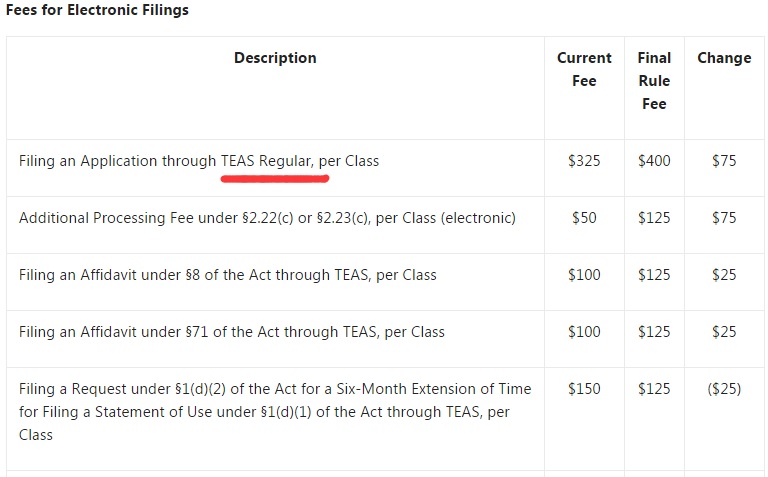Click the $25 change for §8 Affidavit
The width and height of the screenshot is (768, 477).
[724, 274]
